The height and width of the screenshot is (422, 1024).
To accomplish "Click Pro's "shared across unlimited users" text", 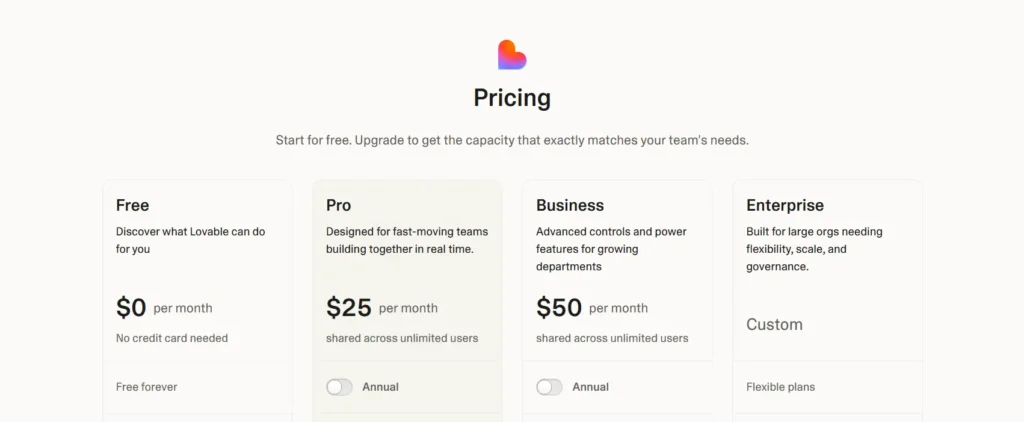I will pos(402,338).
